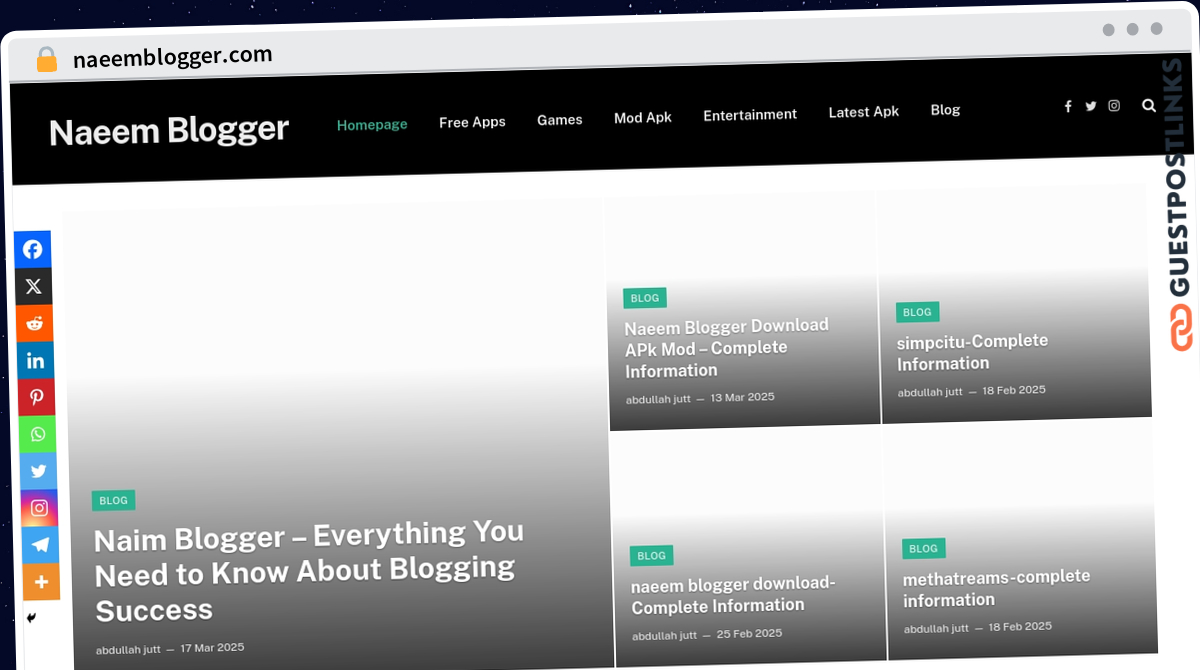Click author abdullah jutt on simpcitu post
Viewport: 1200px width, 670px height.
[930, 392]
